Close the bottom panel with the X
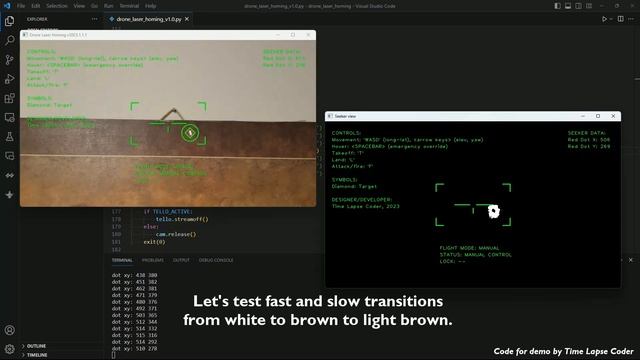Screen dimensions: 640x360 [x=631, y=260]
